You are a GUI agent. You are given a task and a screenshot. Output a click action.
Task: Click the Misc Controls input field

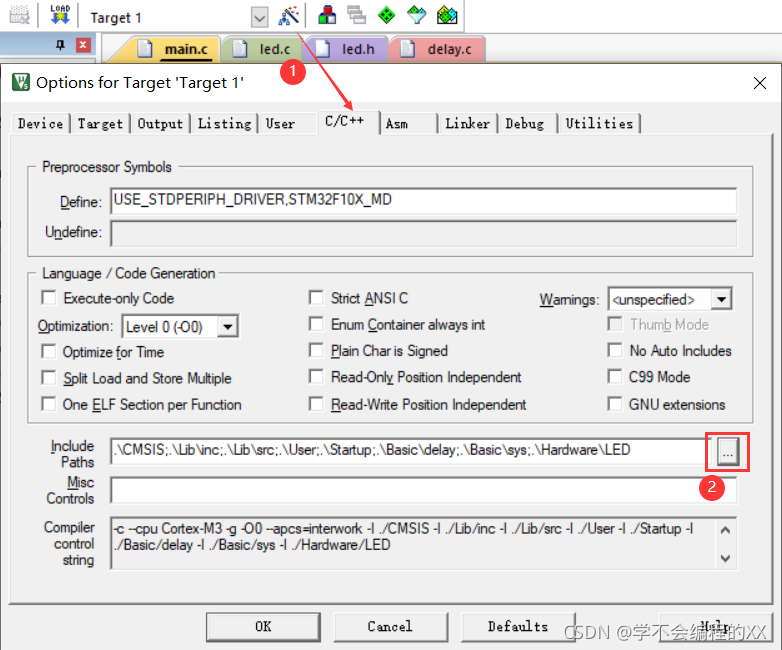[x=423, y=490]
